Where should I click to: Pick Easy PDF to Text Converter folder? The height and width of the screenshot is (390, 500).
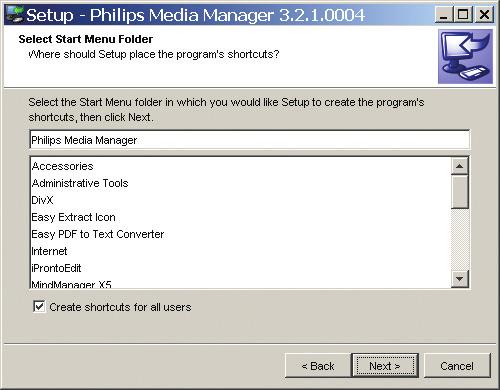98,234
